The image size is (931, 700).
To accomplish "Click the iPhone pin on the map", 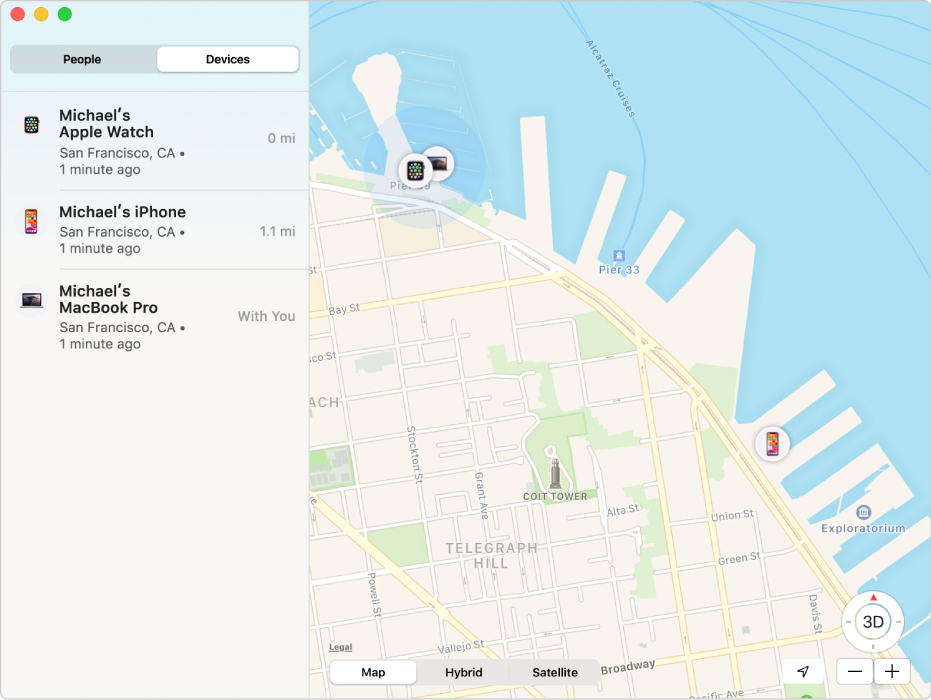I will (x=772, y=444).
